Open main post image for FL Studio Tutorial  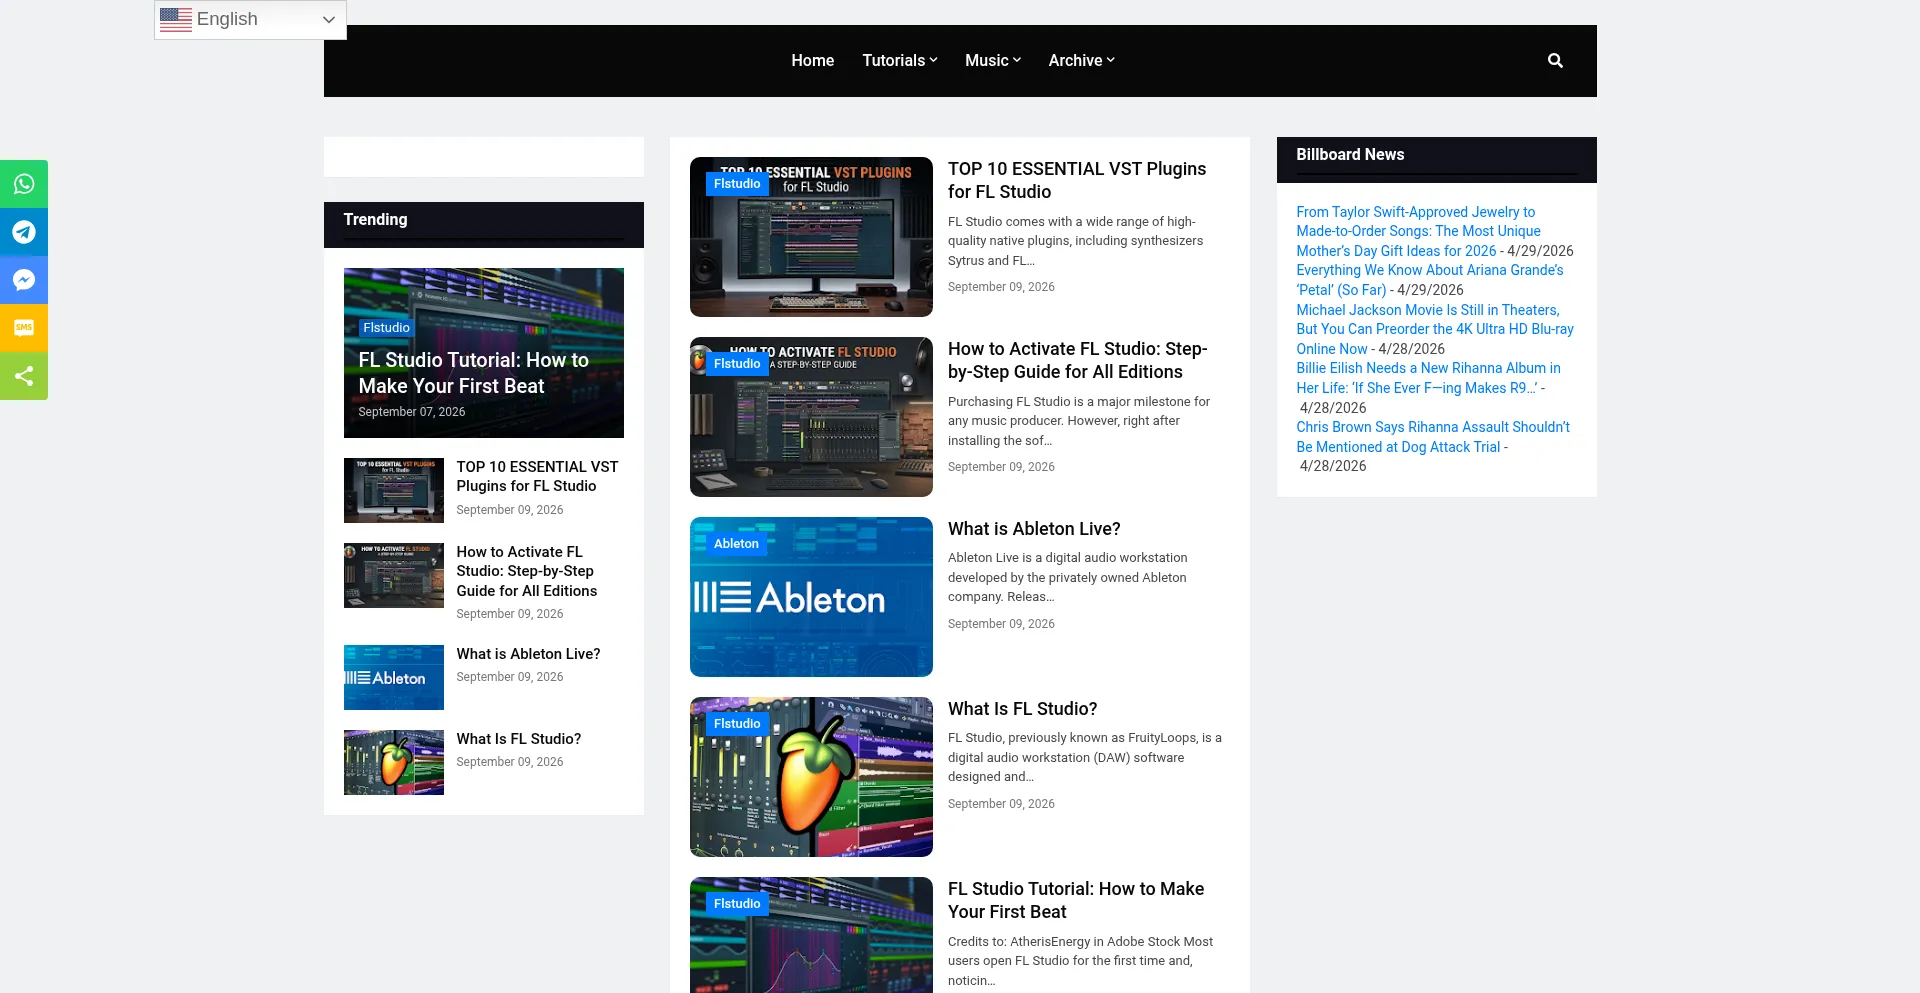[x=811, y=935]
